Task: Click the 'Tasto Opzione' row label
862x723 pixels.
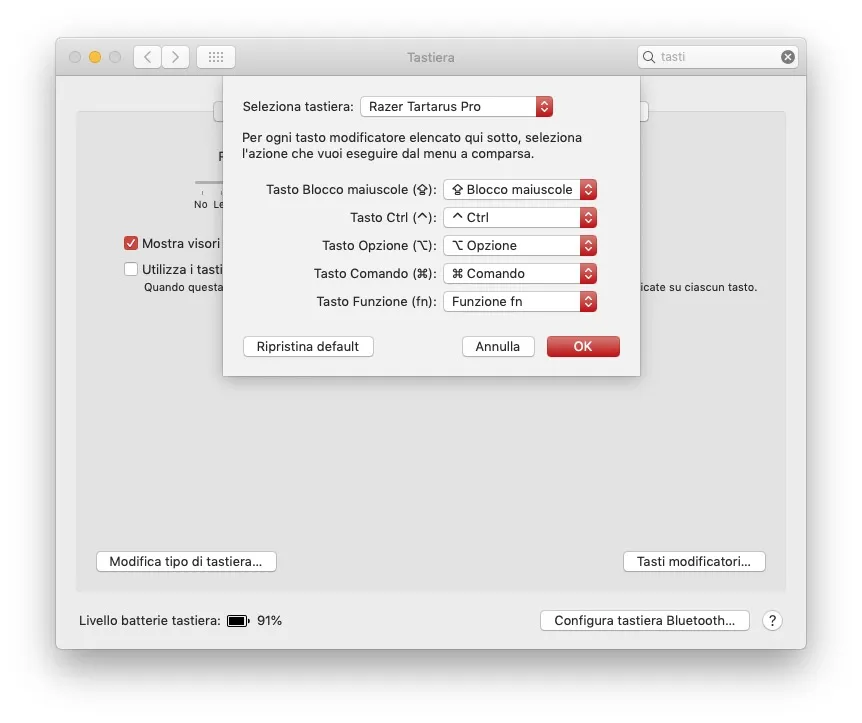Action: pyautogui.click(x=379, y=246)
